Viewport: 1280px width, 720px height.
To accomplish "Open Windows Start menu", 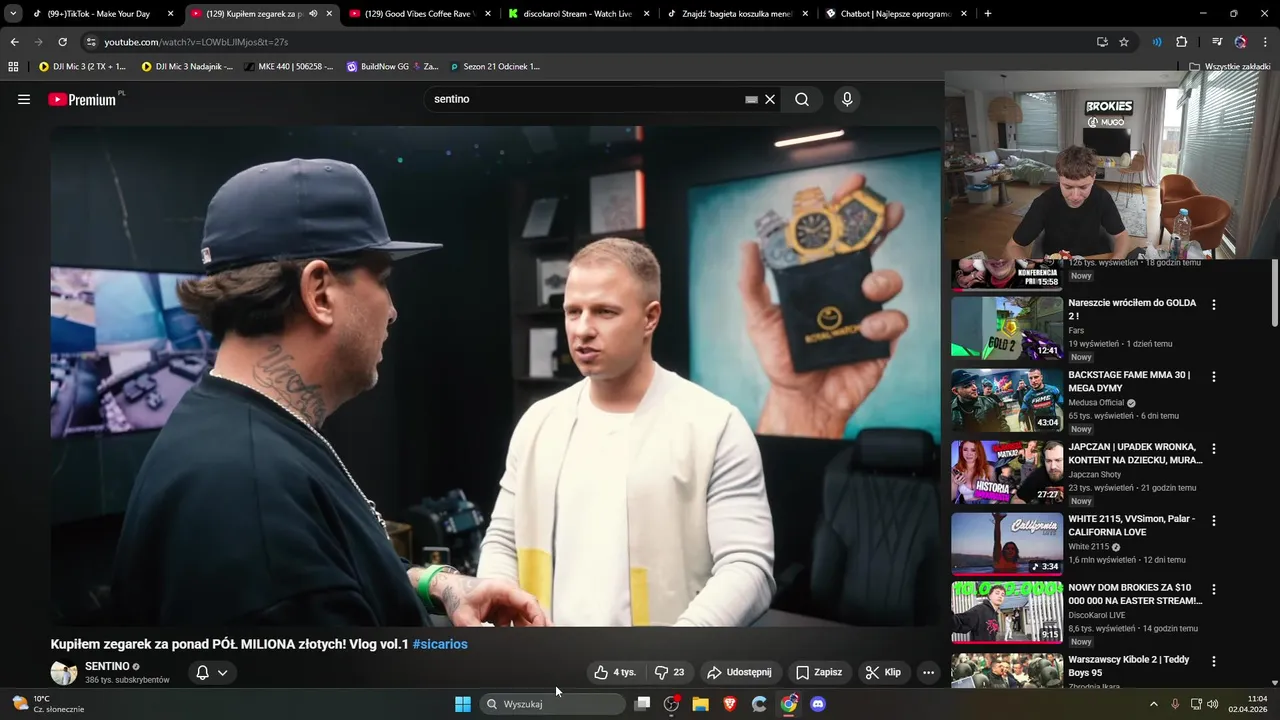I will point(463,704).
